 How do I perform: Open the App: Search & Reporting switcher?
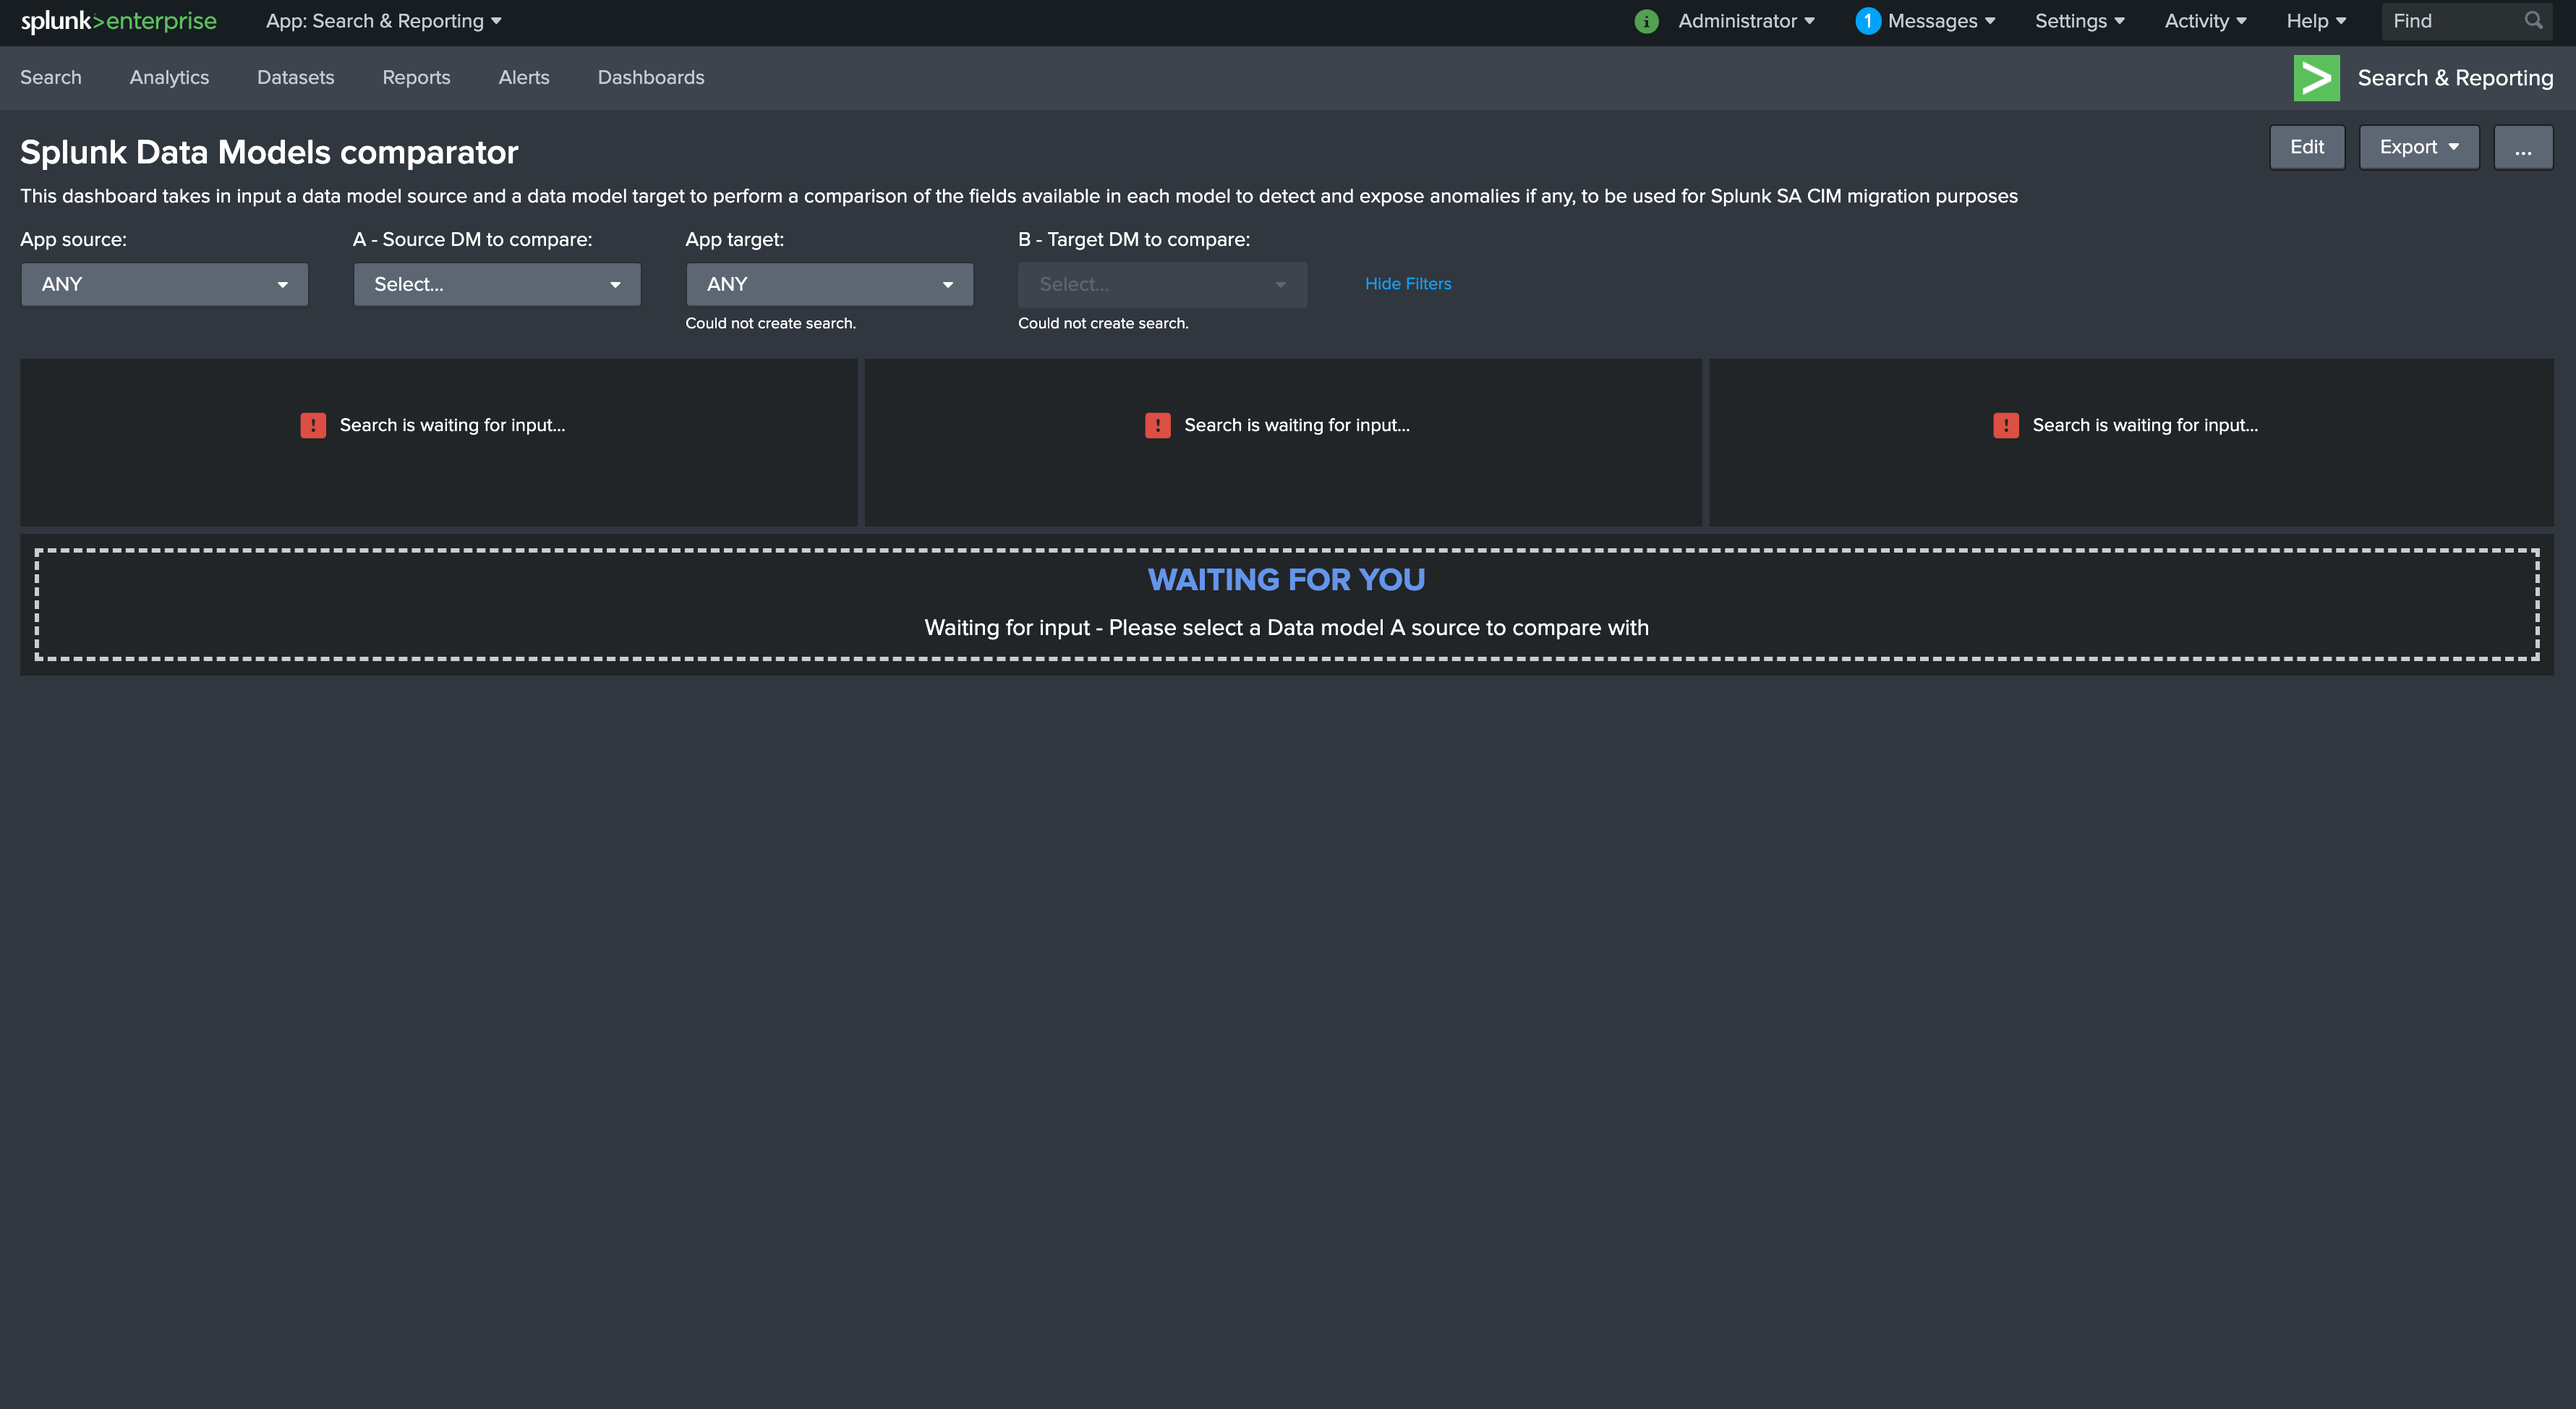tap(383, 21)
